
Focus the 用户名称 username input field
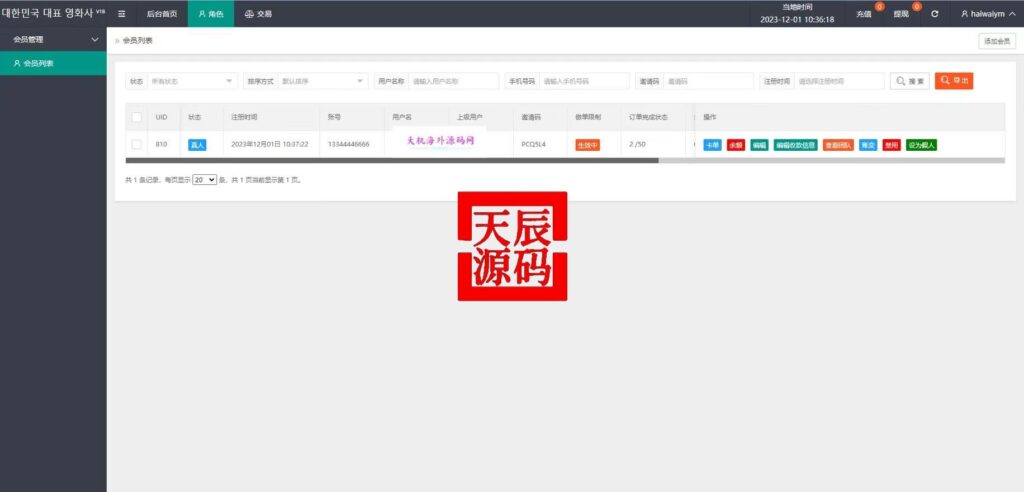[x=453, y=81]
